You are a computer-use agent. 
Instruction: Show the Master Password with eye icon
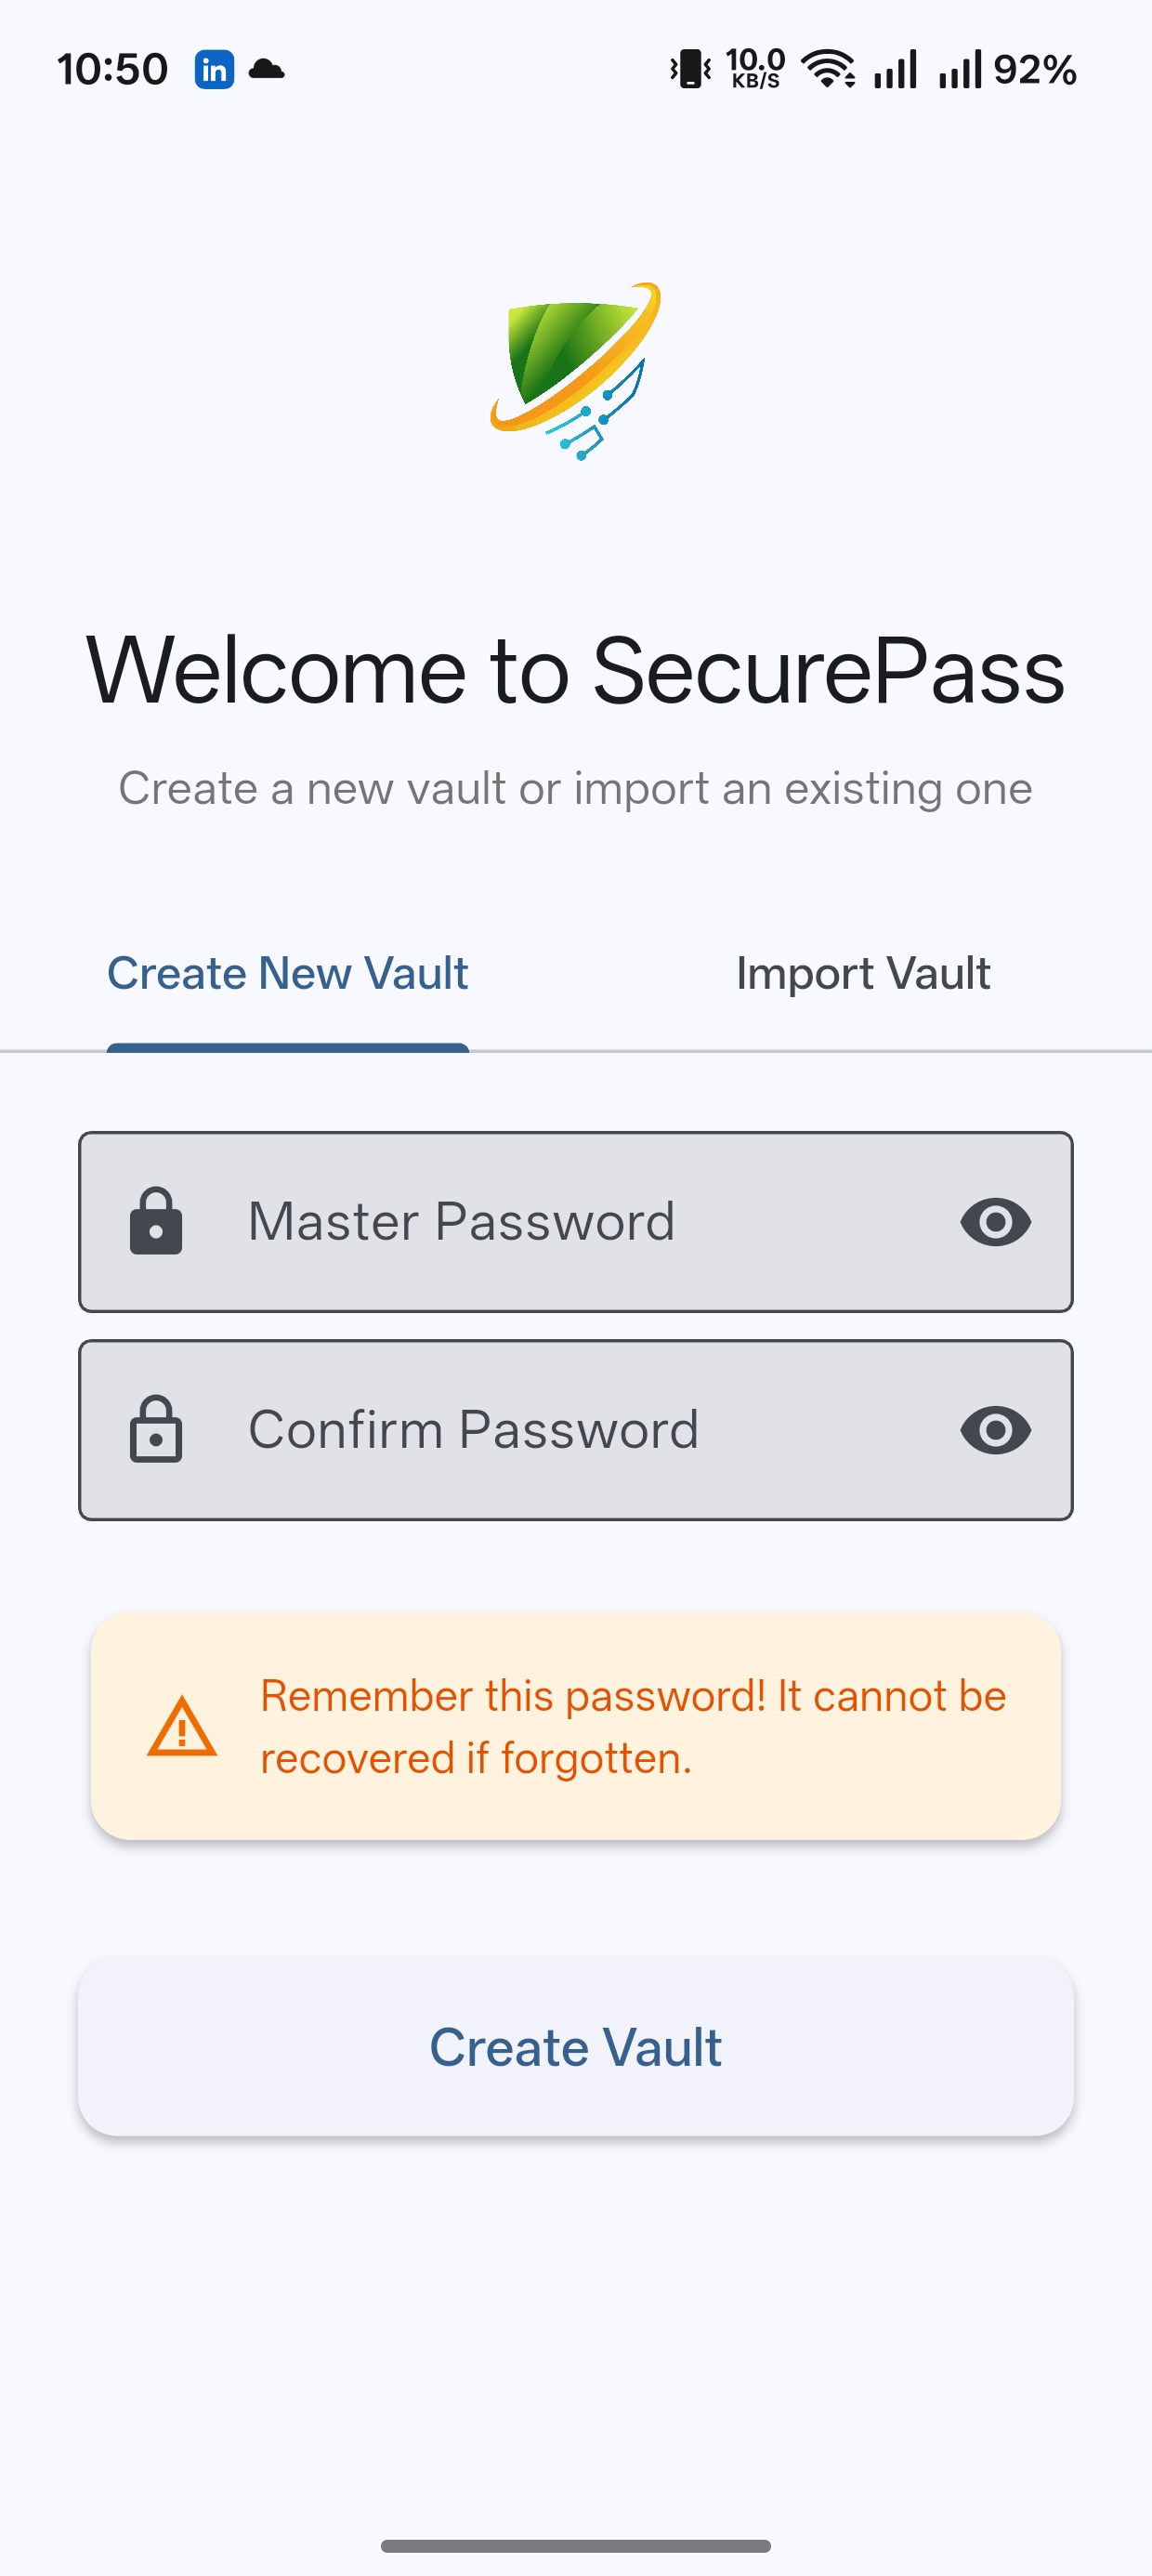[995, 1221]
